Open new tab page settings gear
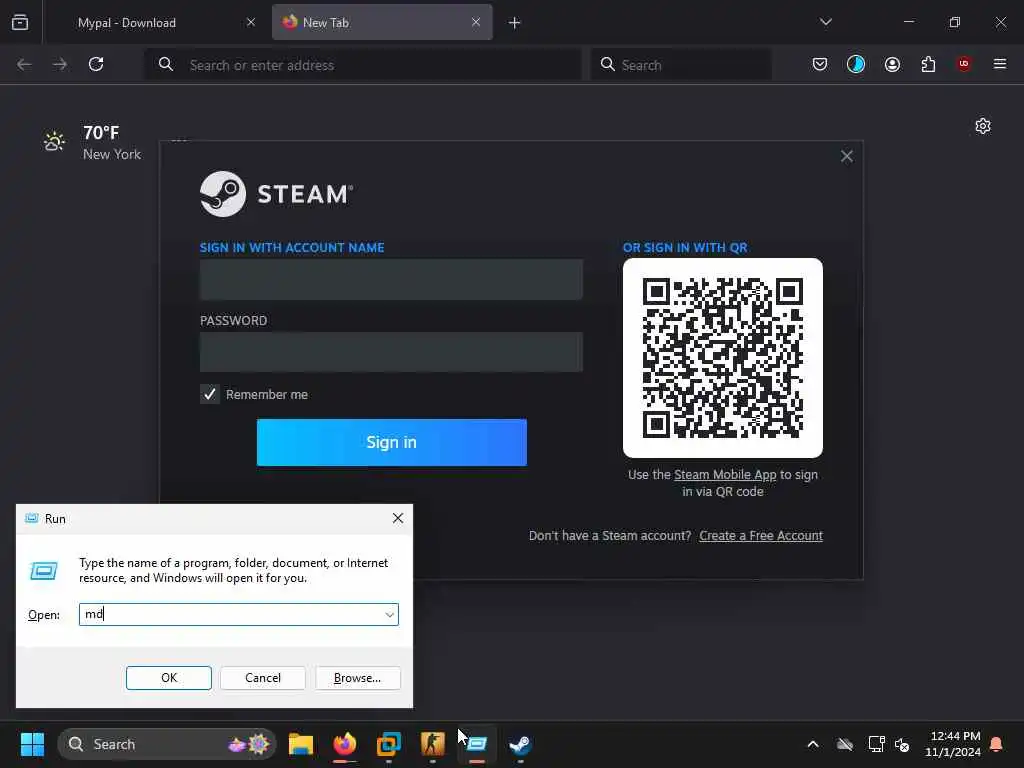The image size is (1024, 768). point(983,126)
